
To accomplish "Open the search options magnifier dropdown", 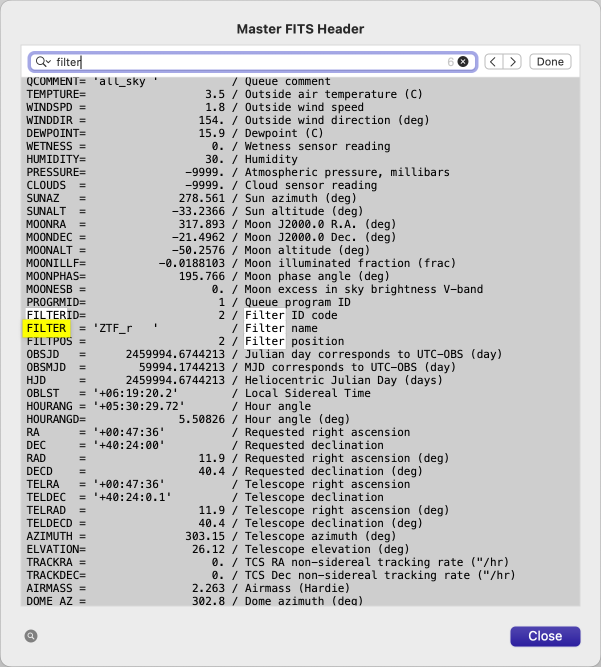I will pyautogui.click(x=42, y=62).
